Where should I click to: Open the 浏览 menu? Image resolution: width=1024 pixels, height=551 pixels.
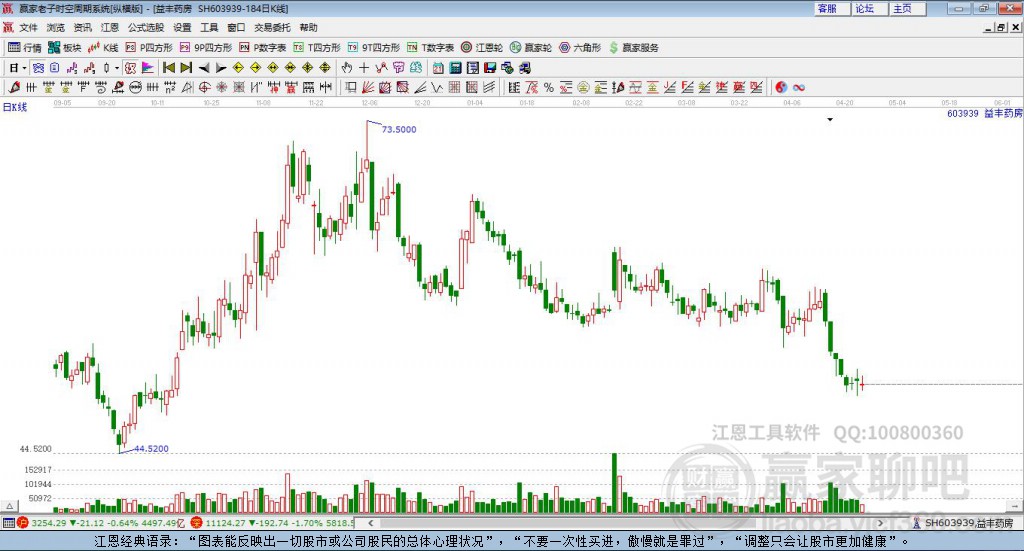tap(56, 27)
